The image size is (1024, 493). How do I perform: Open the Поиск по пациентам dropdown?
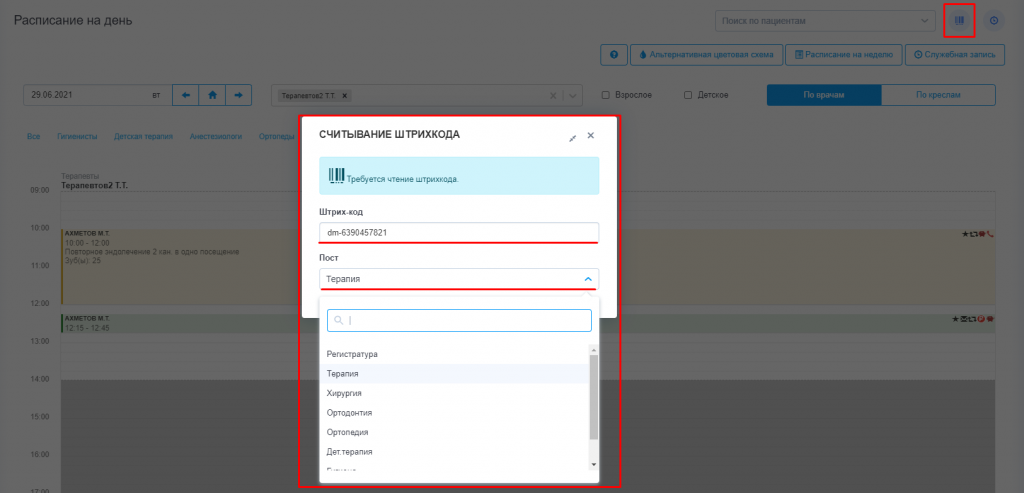click(x=825, y=21)
